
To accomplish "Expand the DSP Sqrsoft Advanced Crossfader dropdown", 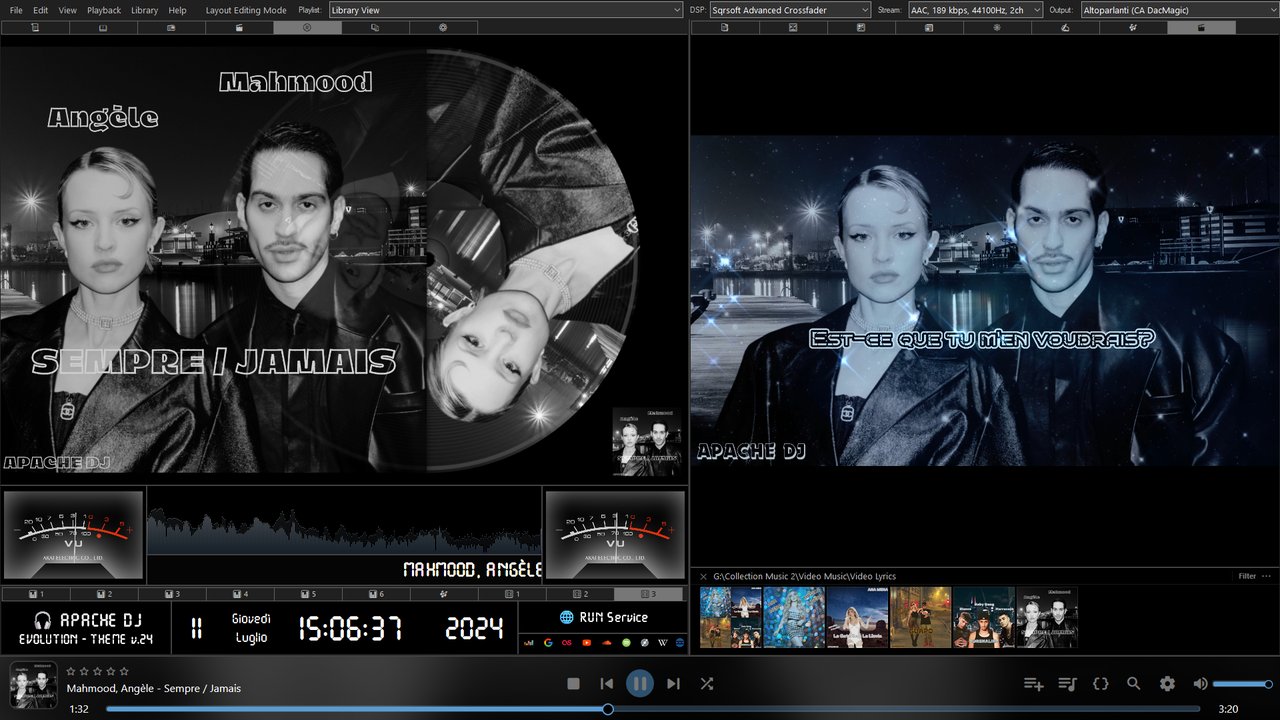I will [x=790, y=10].
